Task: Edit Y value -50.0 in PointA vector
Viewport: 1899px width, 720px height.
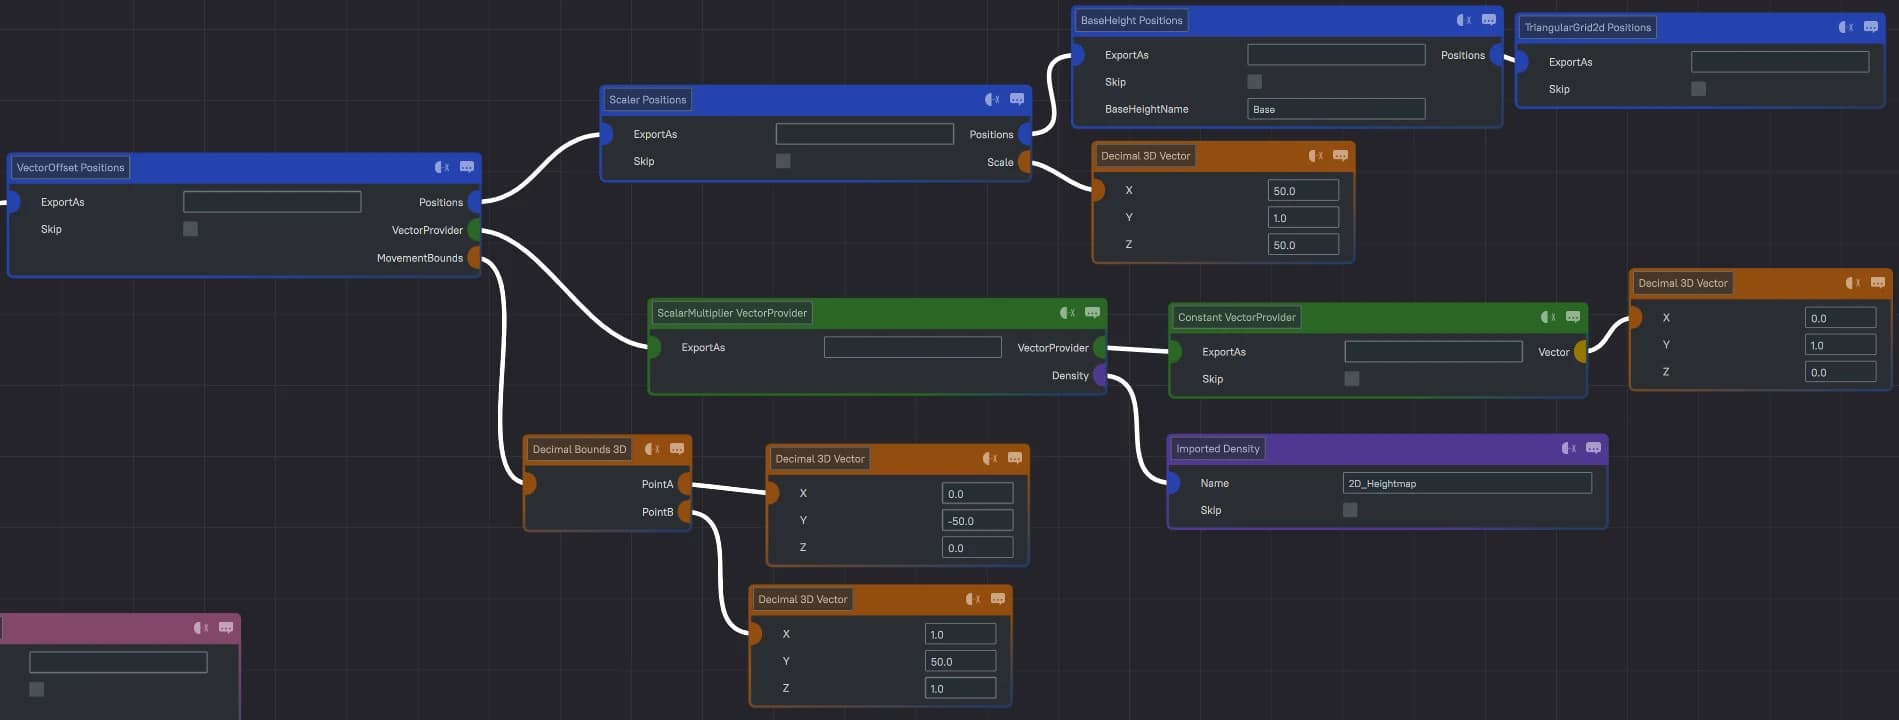Action: point(978,521)
